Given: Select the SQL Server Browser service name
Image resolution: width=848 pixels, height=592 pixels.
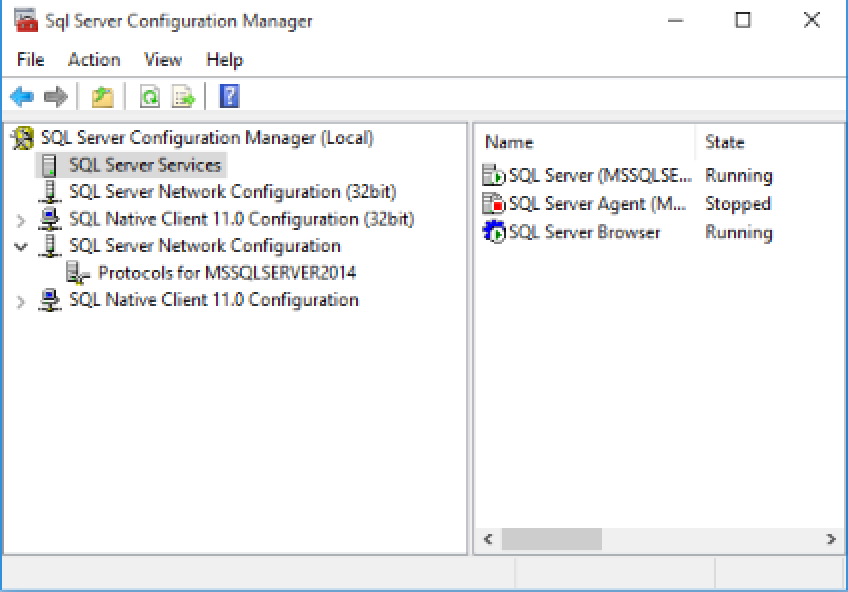Looking at the screenshot, I should (585, 232).
